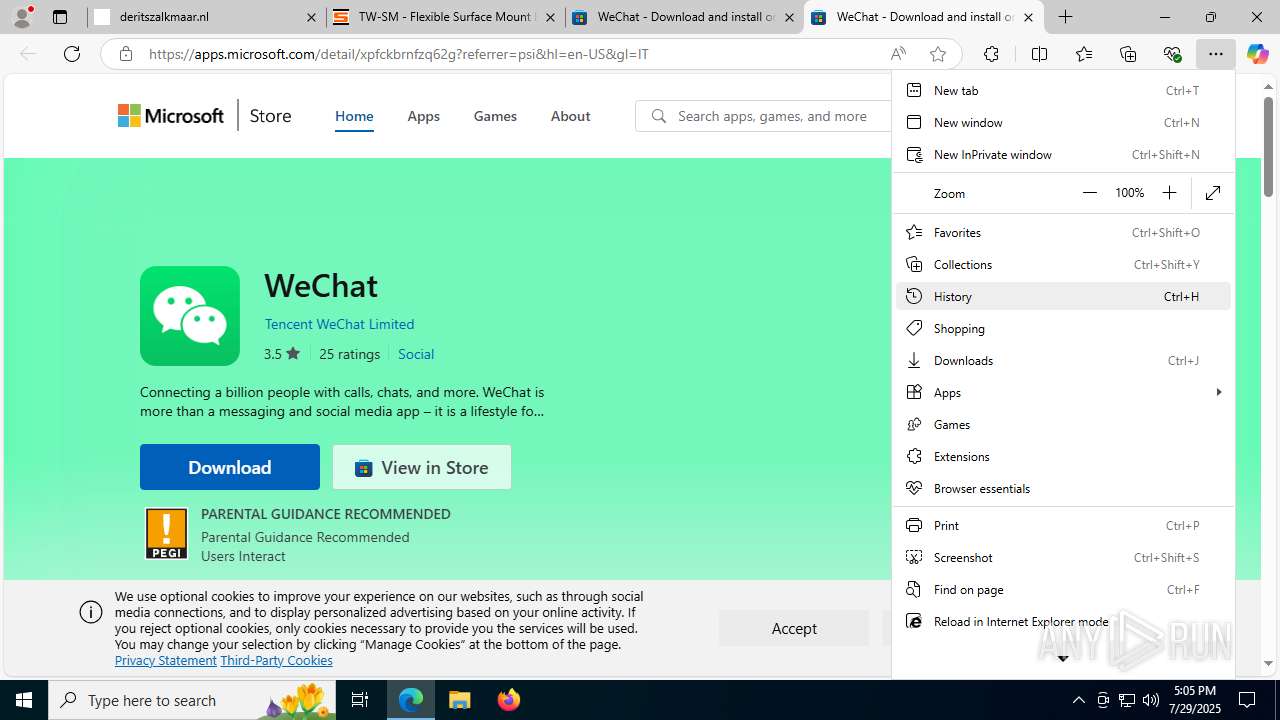Open Favorites from the menu
Image resolution: width=1280 pixels, height=720 pixels.
(x=1063, y=232)
